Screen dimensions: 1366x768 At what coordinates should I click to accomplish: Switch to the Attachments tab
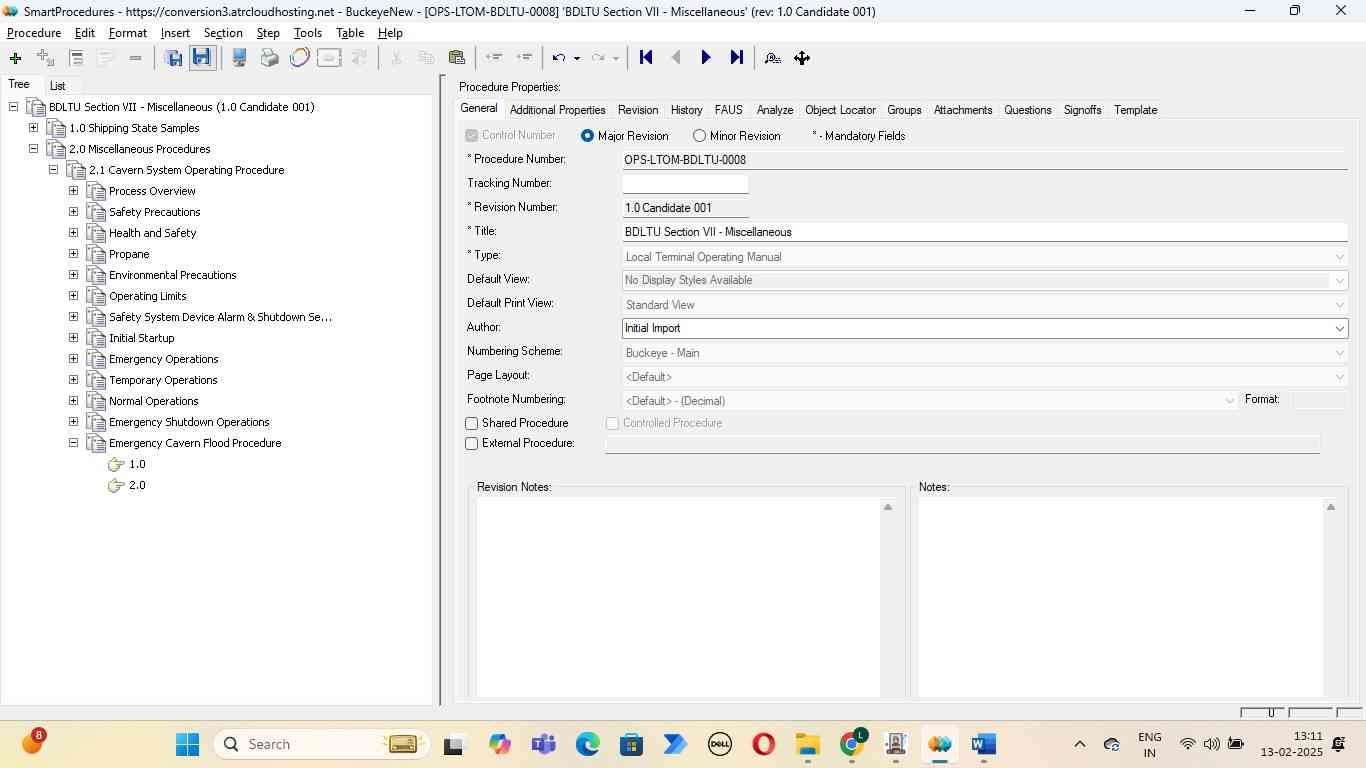(963, 110)
